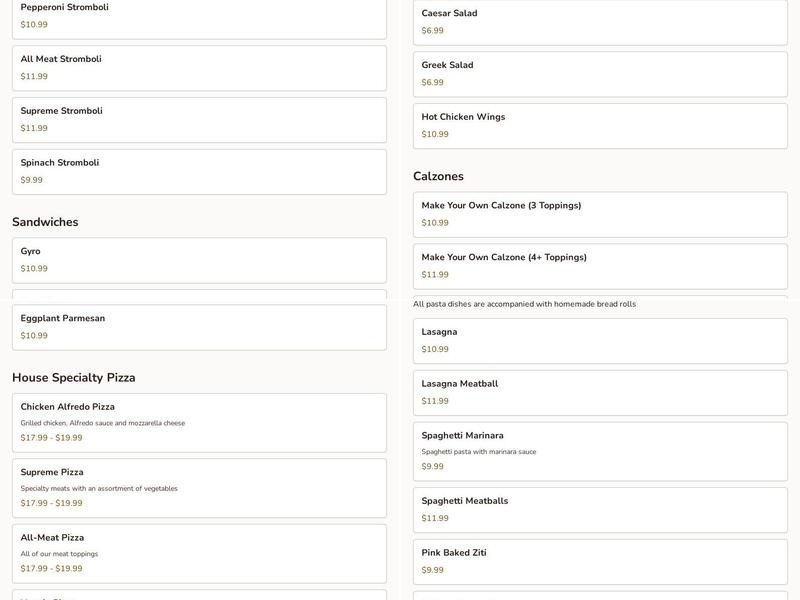Click the plain Lasagna item for $10.99
This screenshot has width=800, height=600.
[600, 341]
